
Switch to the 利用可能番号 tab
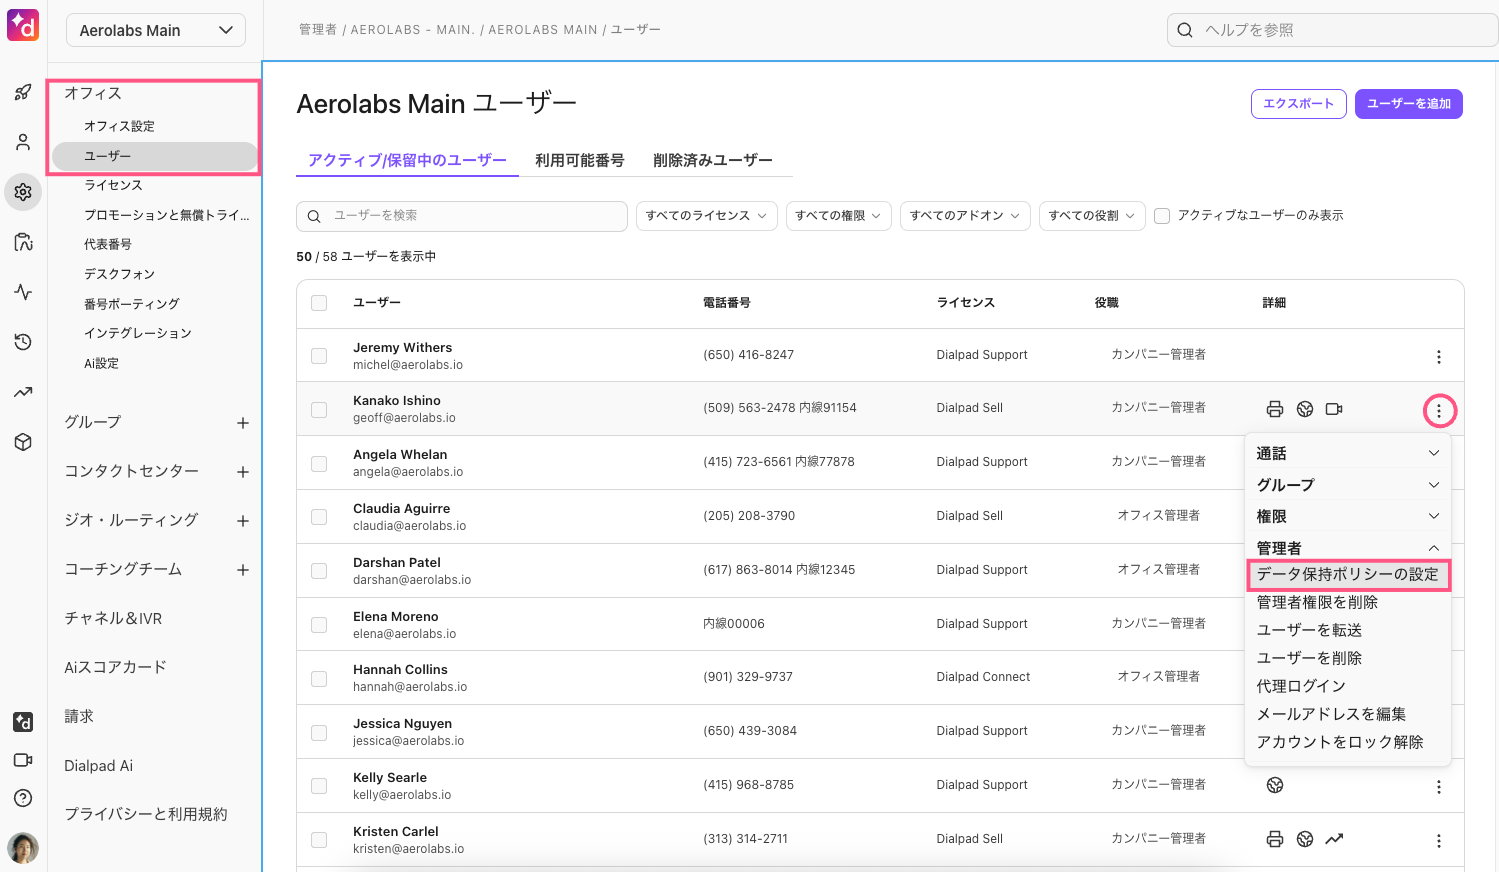tap(580, 160)
